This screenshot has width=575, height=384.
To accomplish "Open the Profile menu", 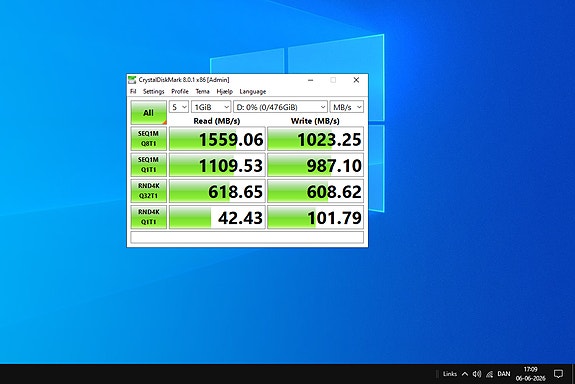I will click(x=180, y=92).
